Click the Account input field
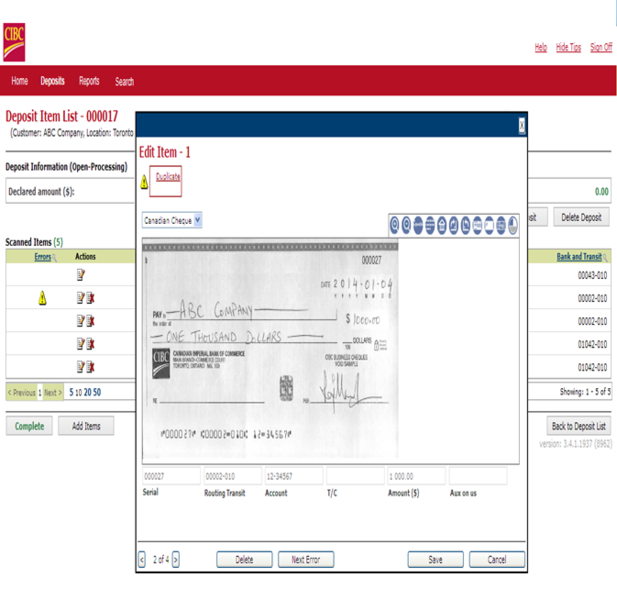Image resolution: width=617 pixels, height=600 pixels. tap(294, 476)
